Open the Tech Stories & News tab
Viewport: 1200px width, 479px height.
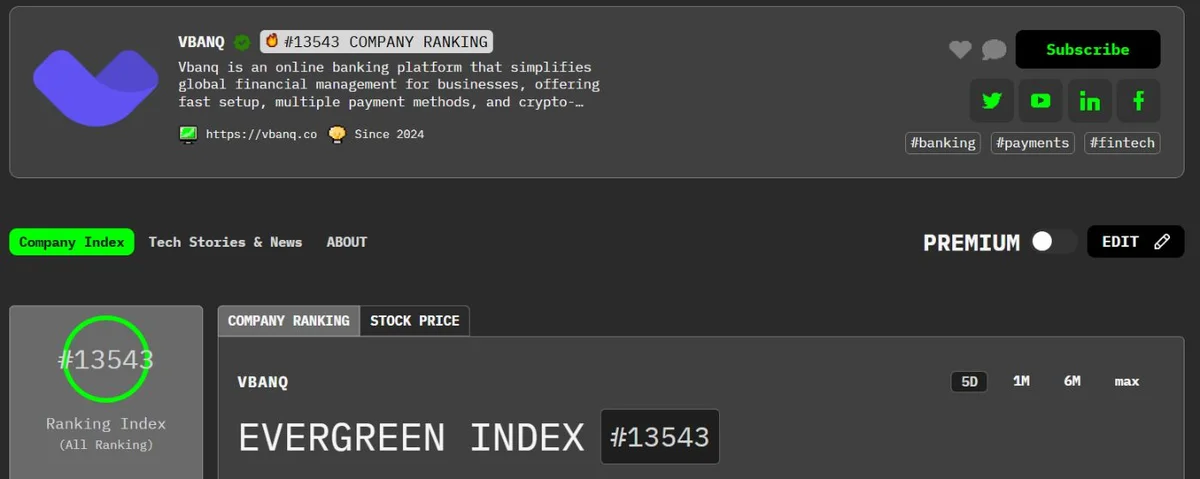[225, 242]
